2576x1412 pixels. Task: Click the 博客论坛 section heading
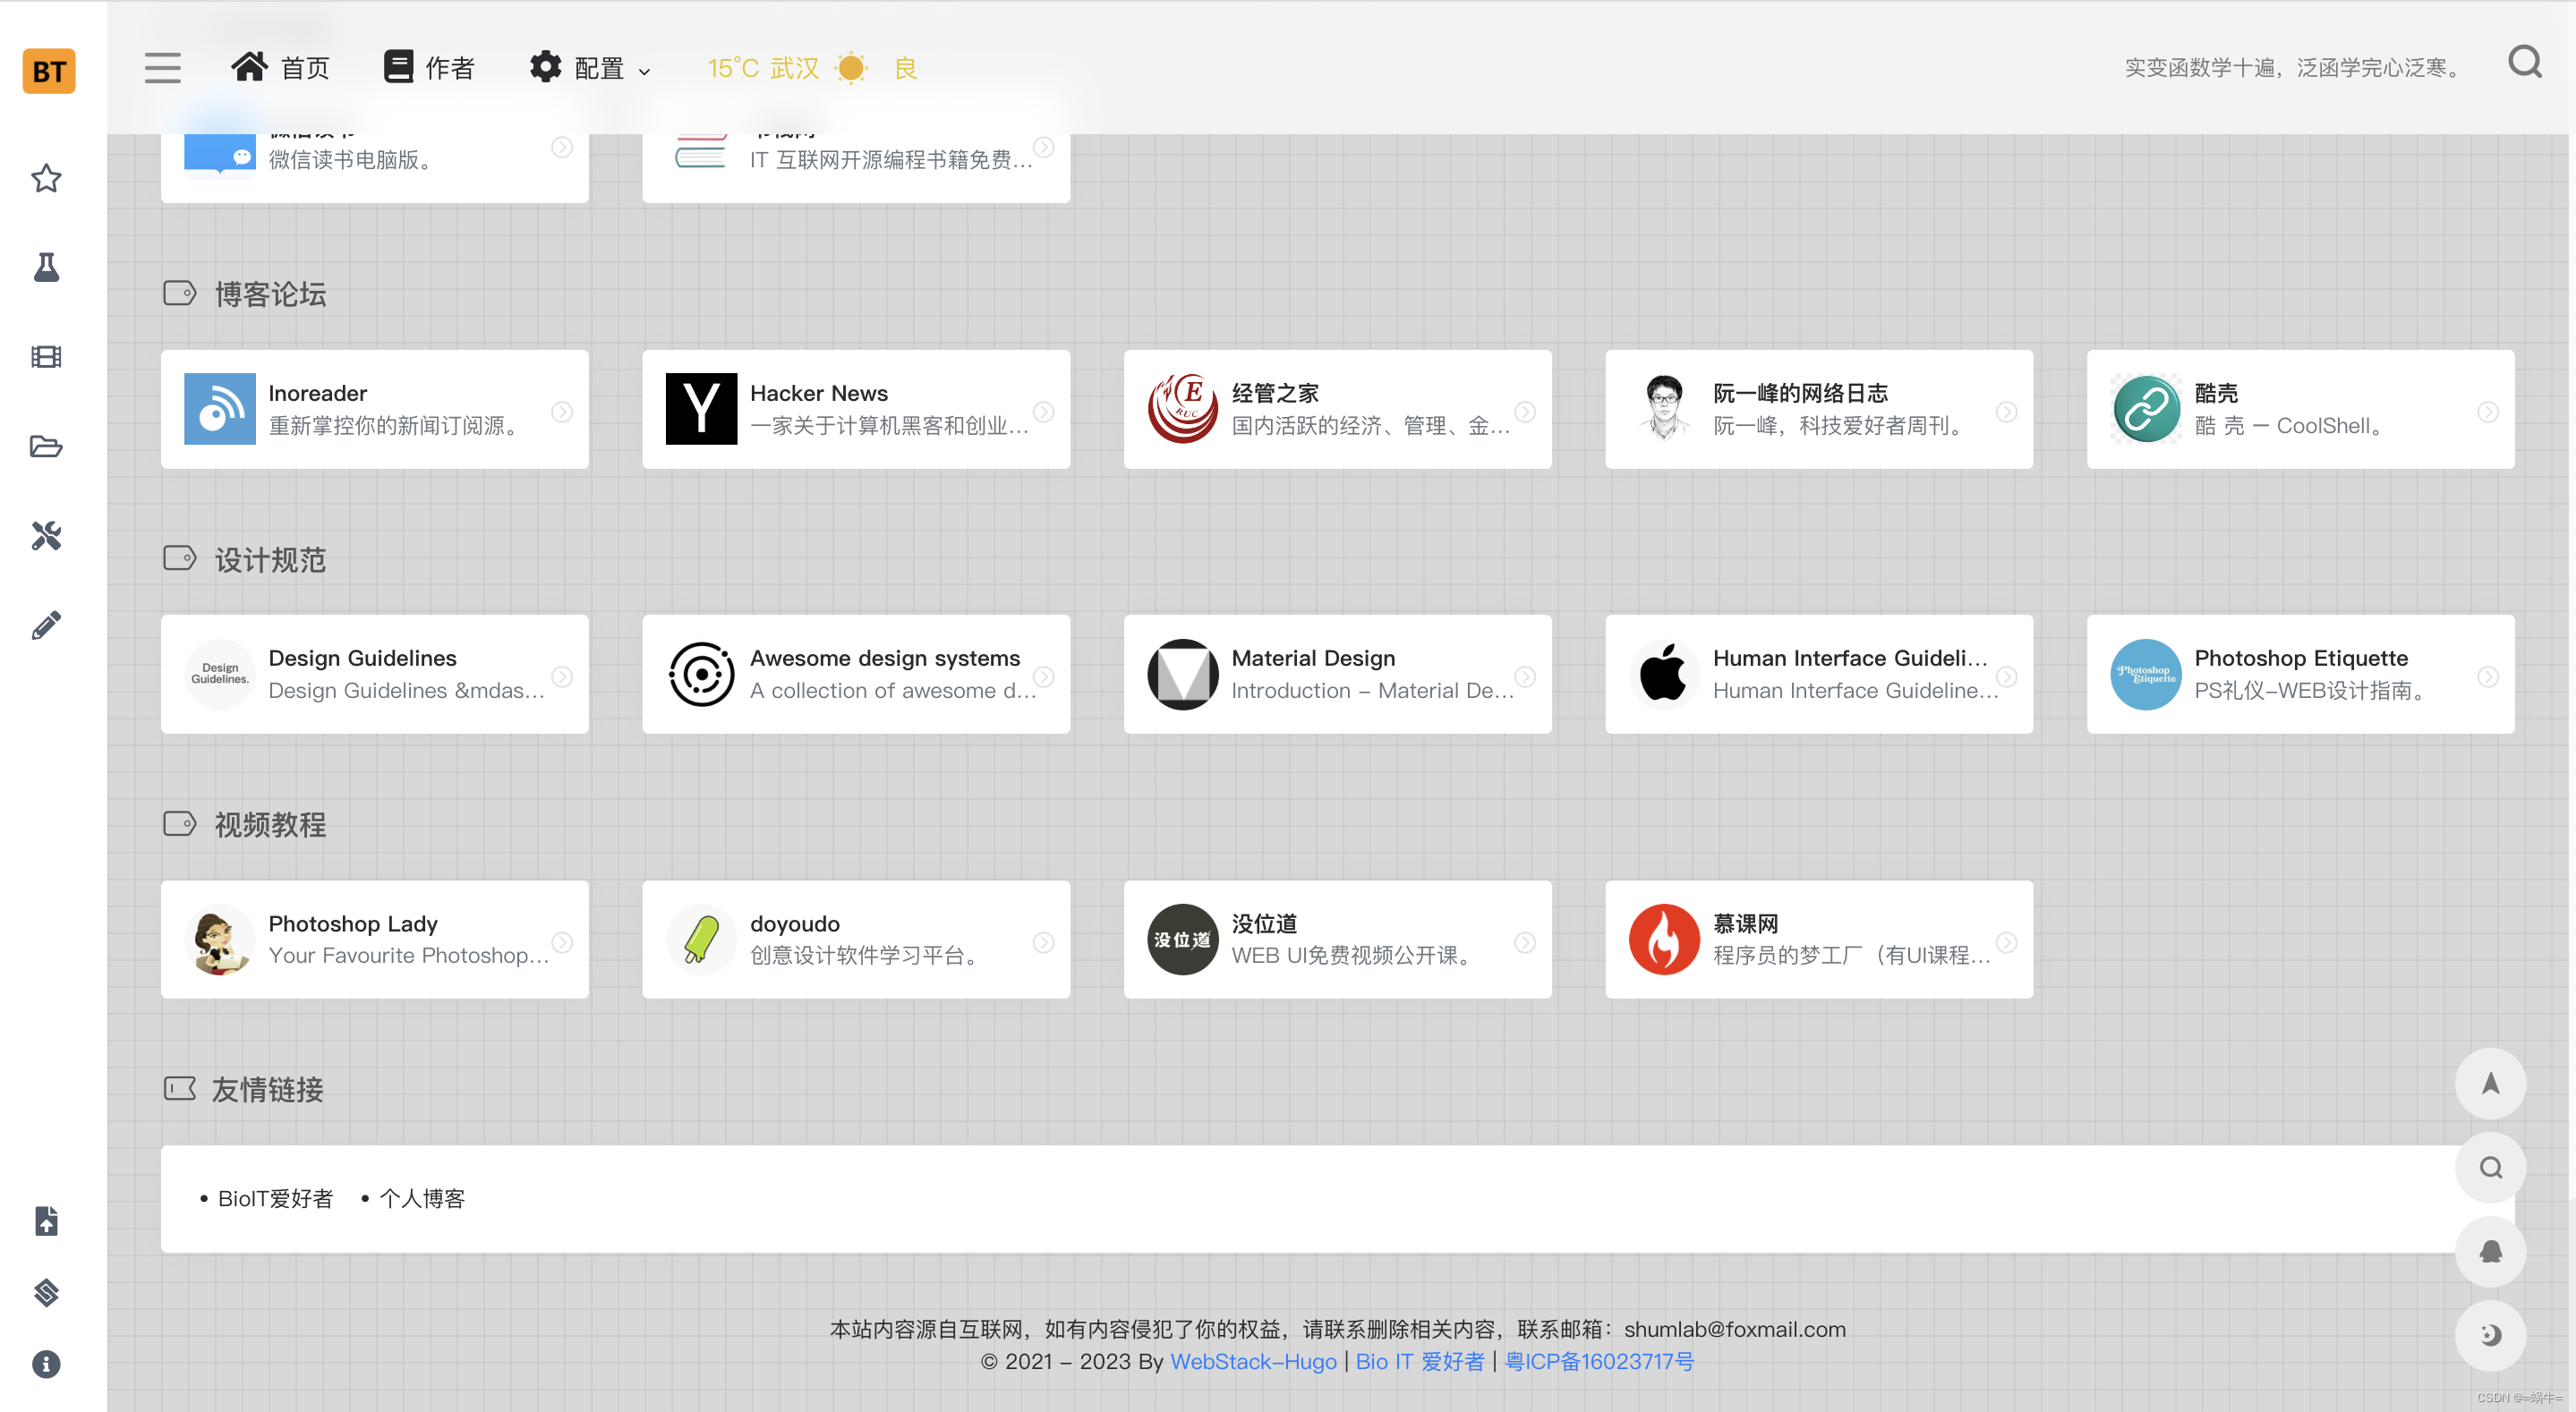(270, 294)
